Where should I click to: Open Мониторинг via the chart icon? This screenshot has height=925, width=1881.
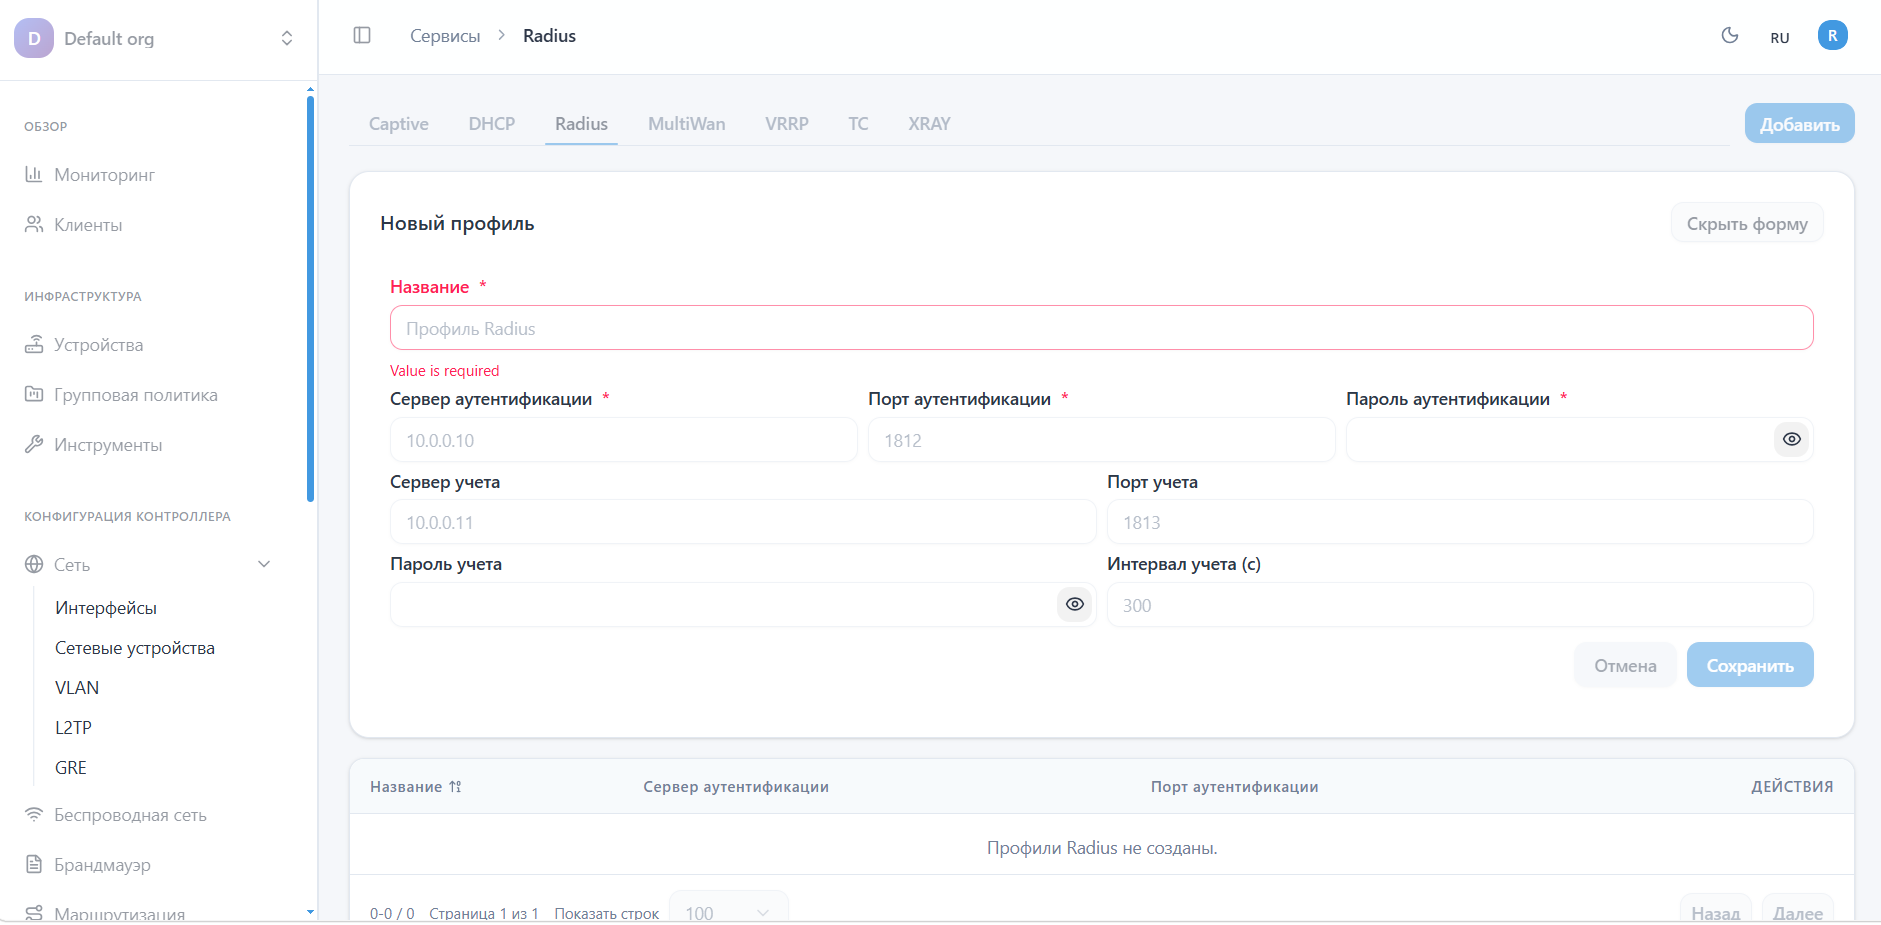34,174
